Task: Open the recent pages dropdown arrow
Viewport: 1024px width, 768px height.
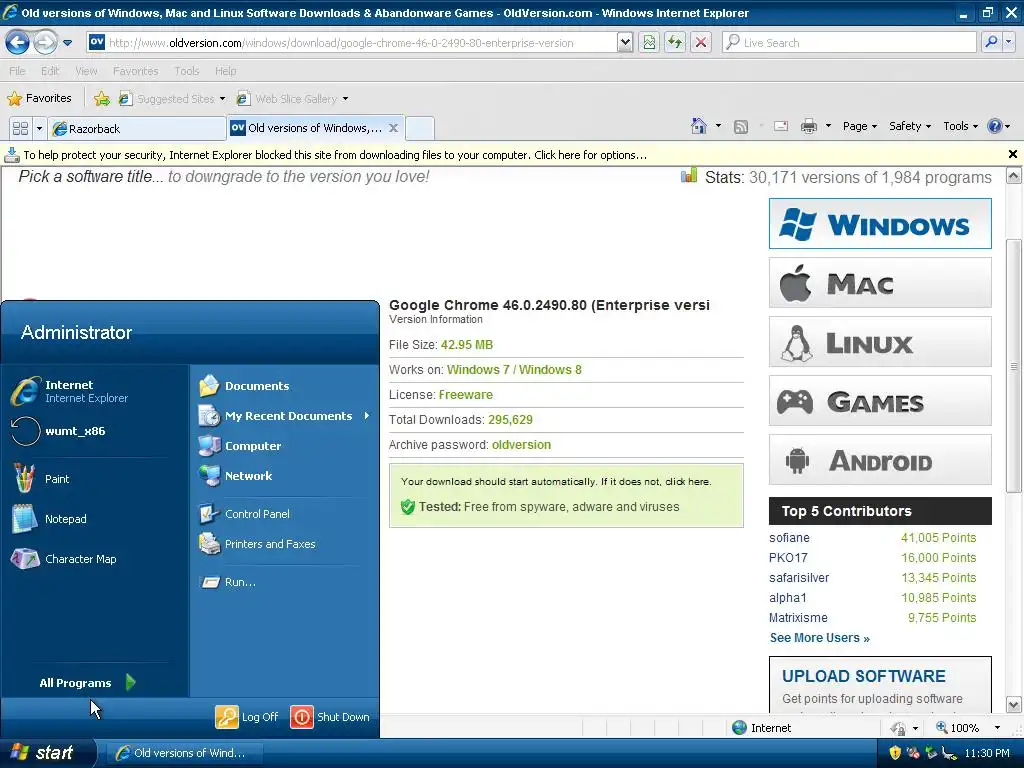Action: pos(67,43)
